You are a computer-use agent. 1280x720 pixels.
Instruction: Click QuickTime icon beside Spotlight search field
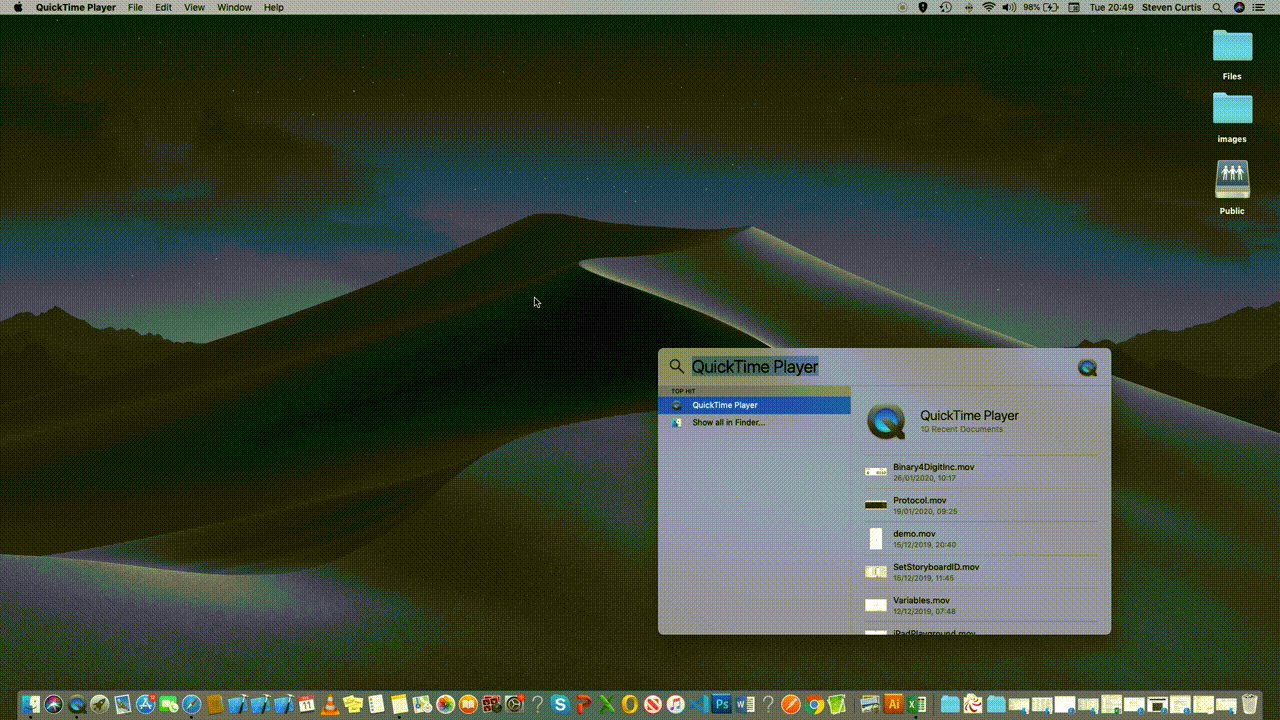click(1087, 368)
